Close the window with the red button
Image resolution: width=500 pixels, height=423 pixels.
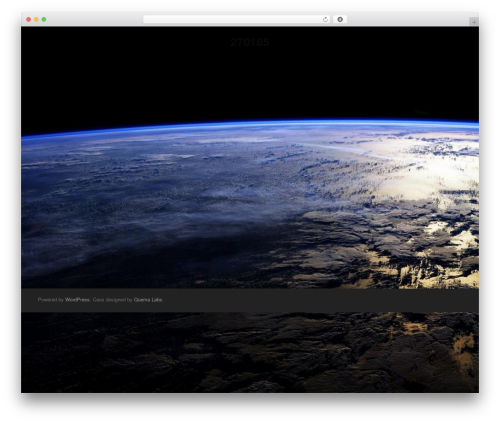29,19
